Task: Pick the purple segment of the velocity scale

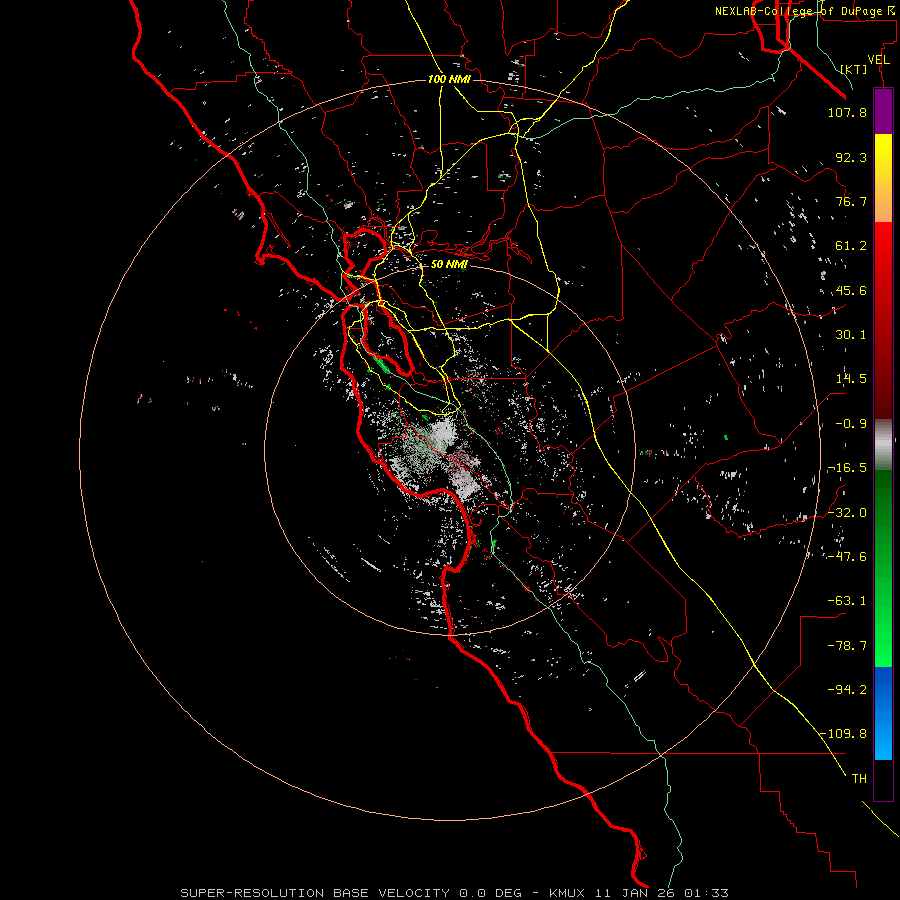Action: [x=883, y=112]
